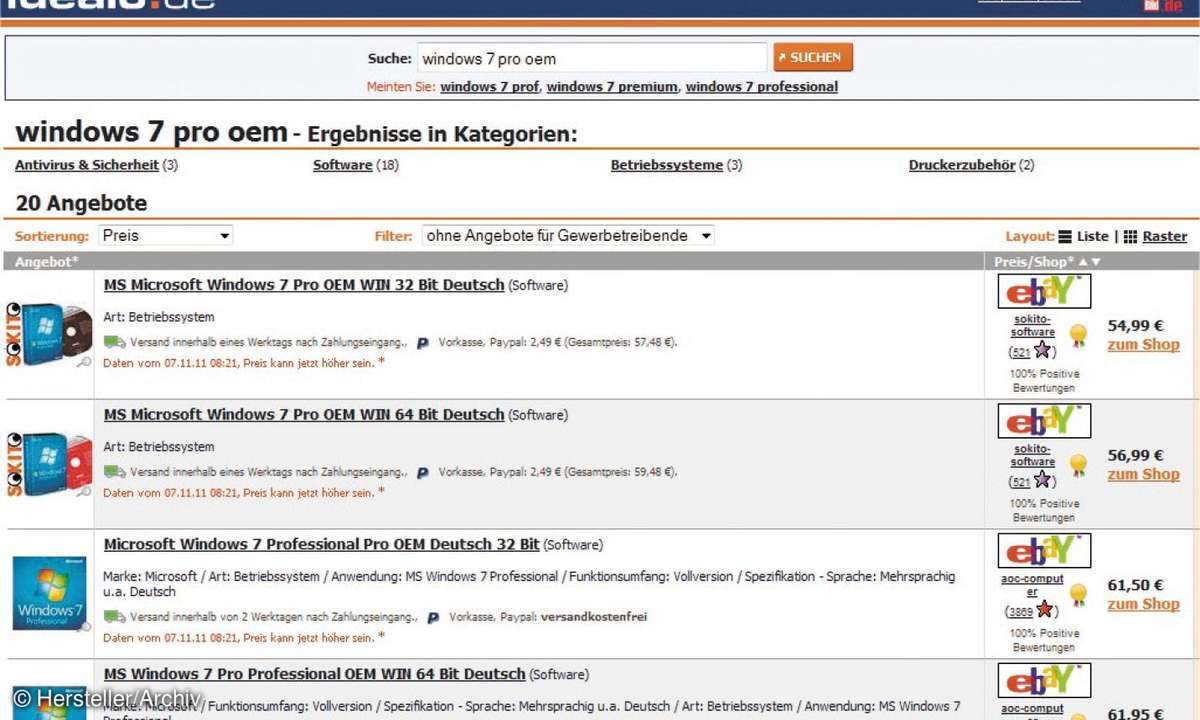1200x720 pixels.
Task: Open 'MS Microsoft Windows 7 Pro OEM WIN 32 Bit Deutsch'
Action: point(304,285)
